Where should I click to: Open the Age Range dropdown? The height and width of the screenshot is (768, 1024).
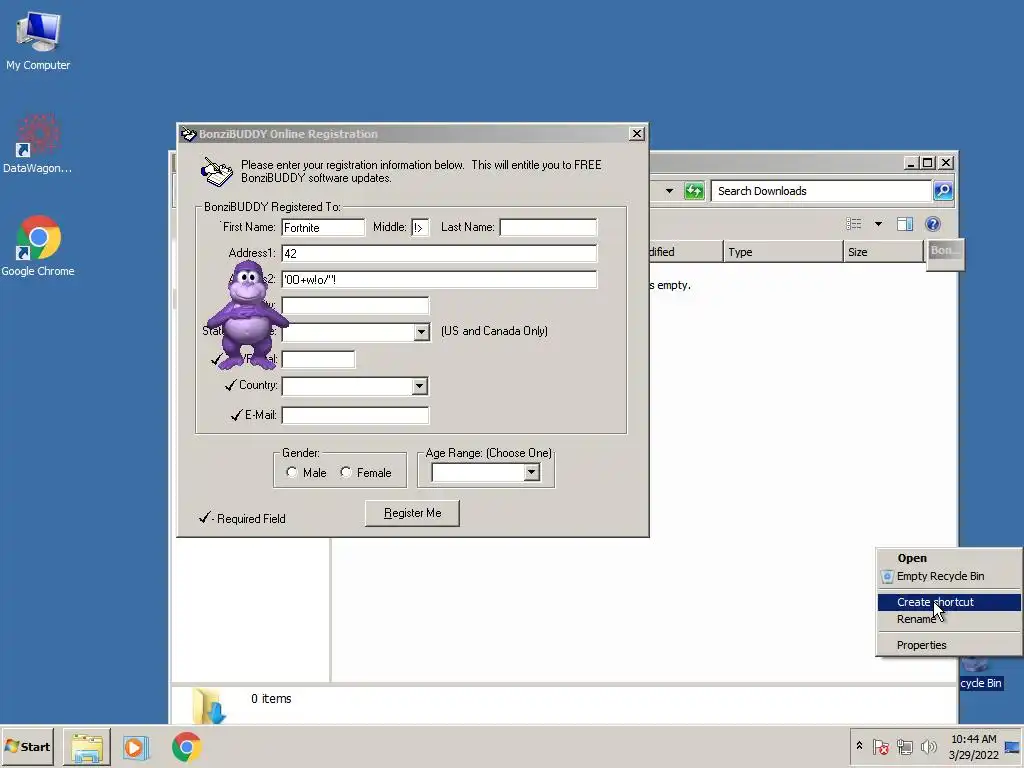point(532,472)
